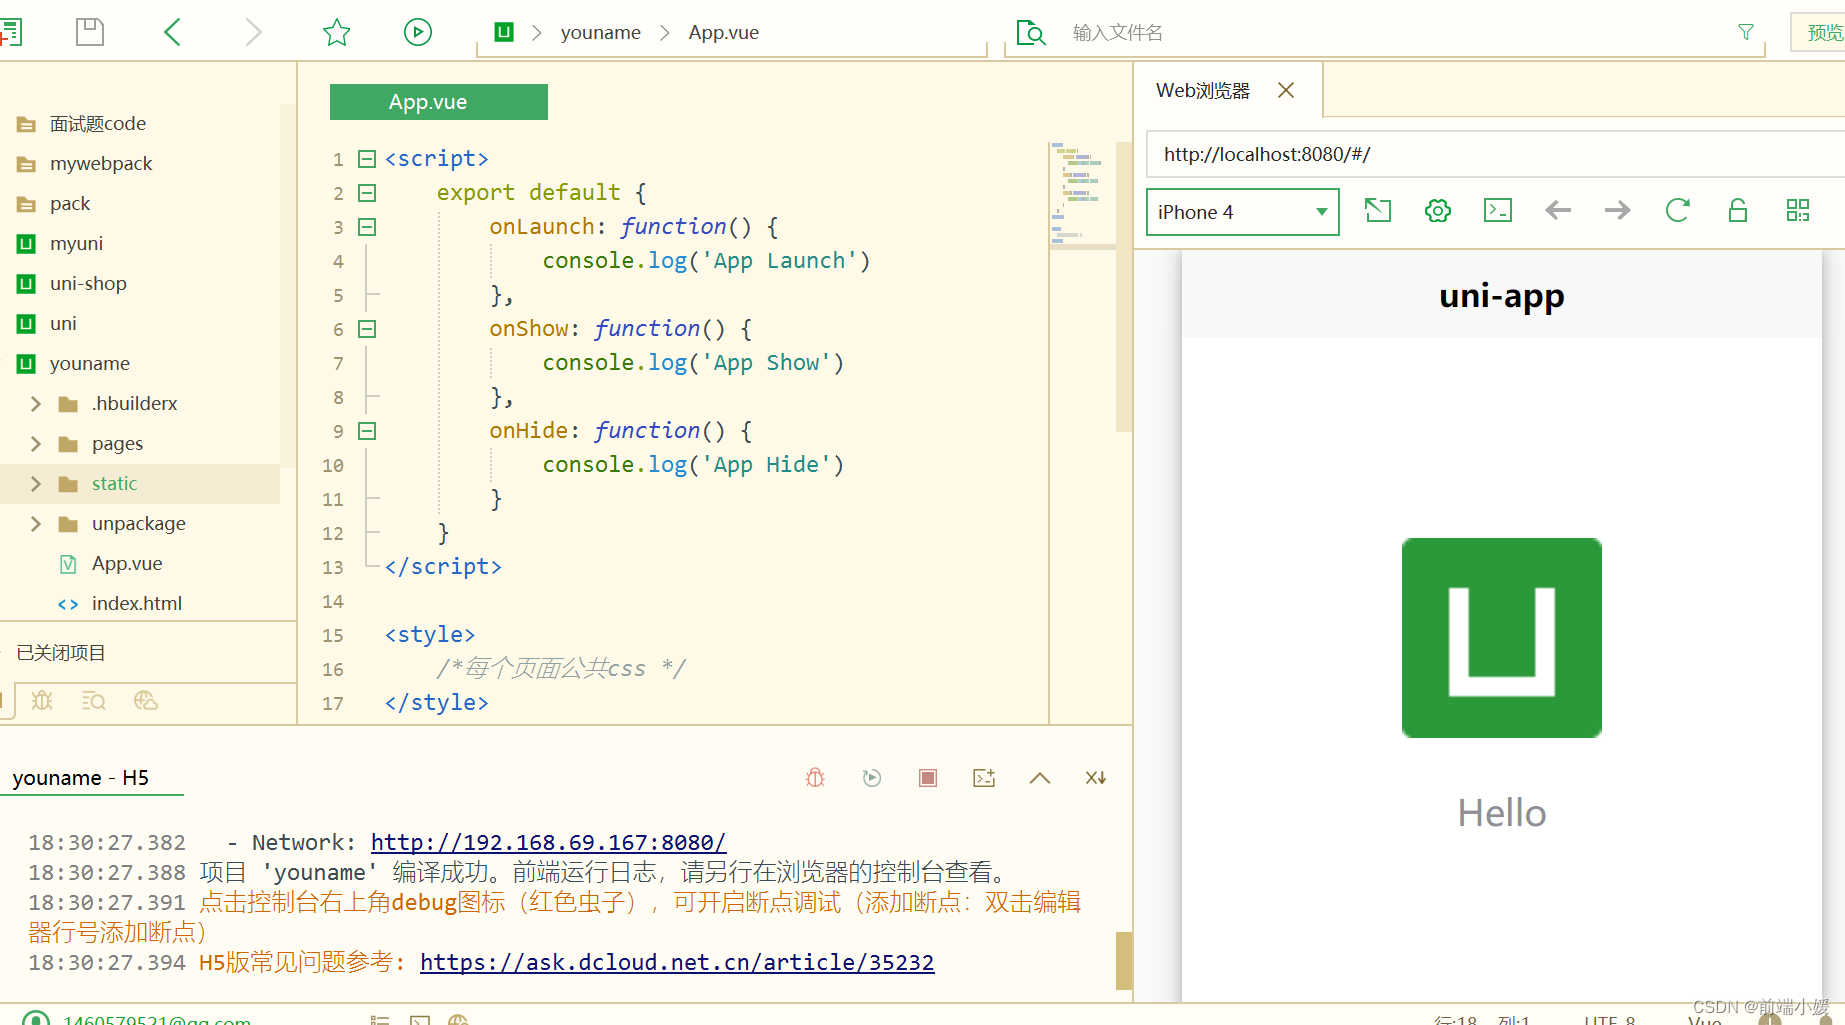This screenshot has width=1845, height=1025.
Task: Click the HBuilderX project icon in breadcrumb
Action: (x=504, y=32)
